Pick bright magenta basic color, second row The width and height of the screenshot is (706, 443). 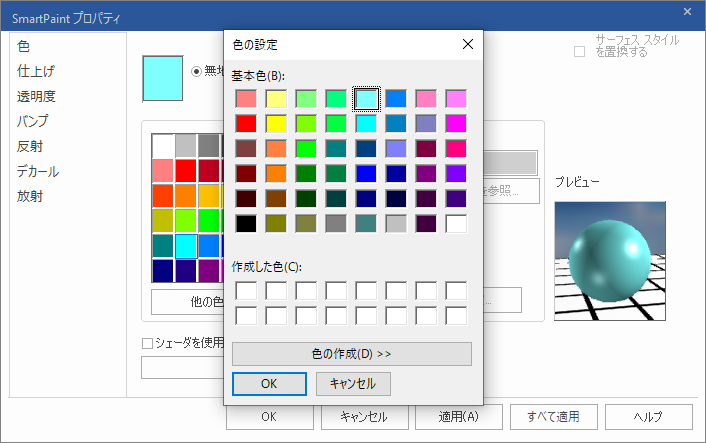[456, 123]
